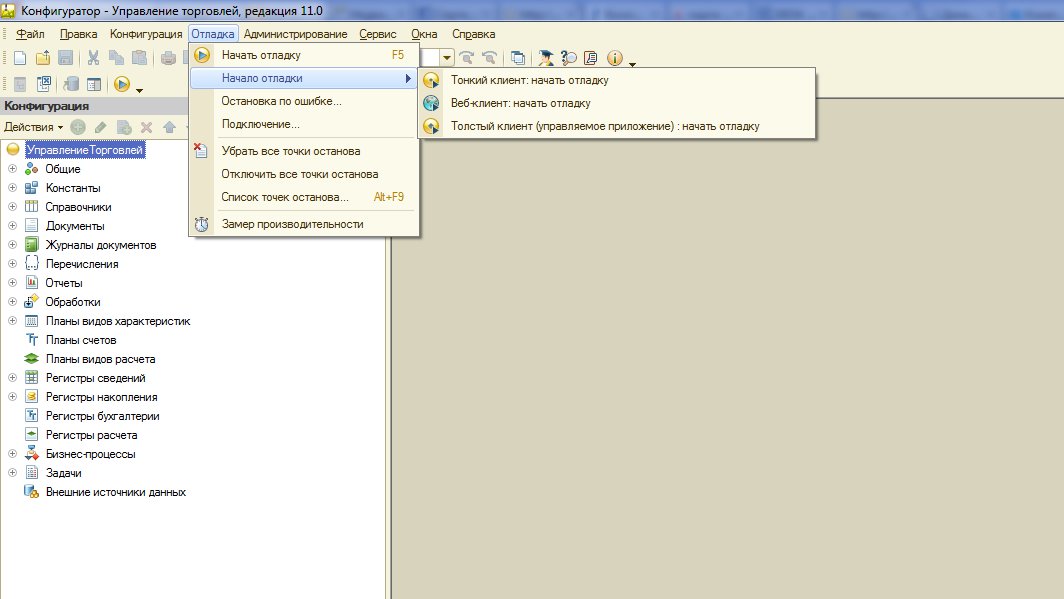Expand the Константы tree node
Image resolution: width=1064 pixels, height=599 pixels.
[x=12, y=187]
